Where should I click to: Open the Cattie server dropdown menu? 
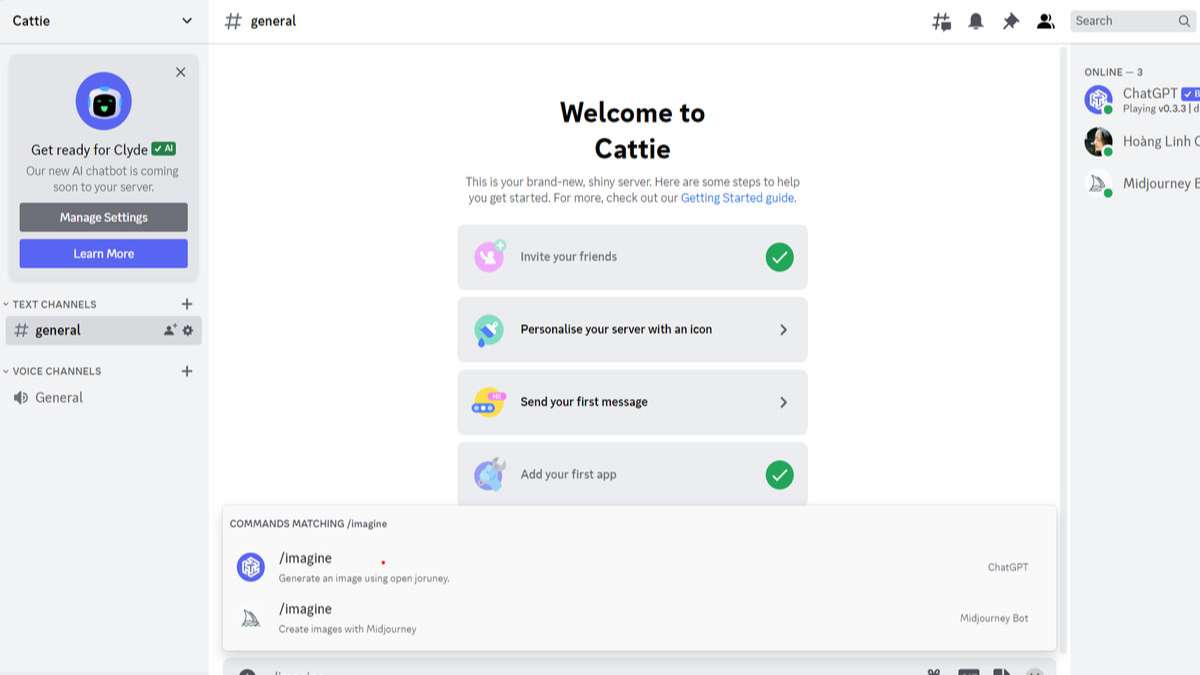pyautogui.click(x=100, y=20)
